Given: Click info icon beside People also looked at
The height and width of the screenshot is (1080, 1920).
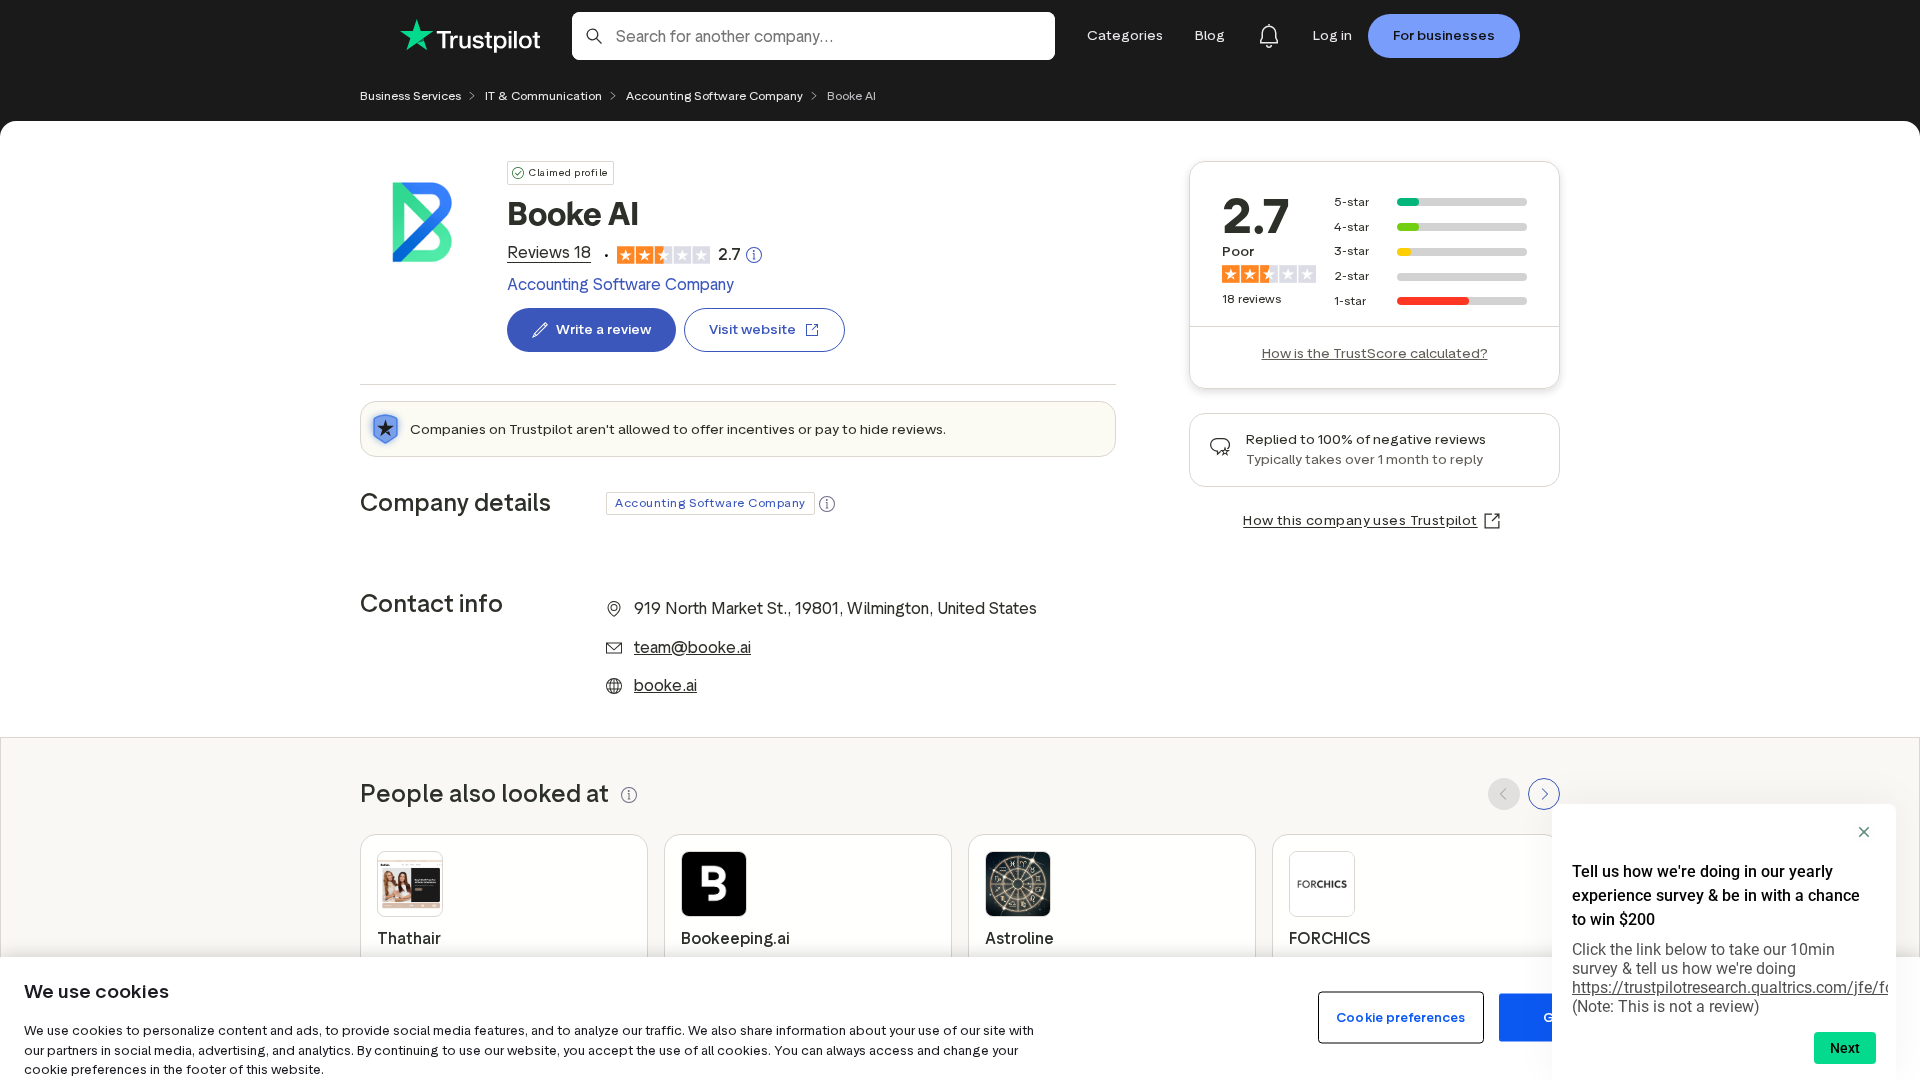Looking at the screenshot, I should tap(629, 795).
